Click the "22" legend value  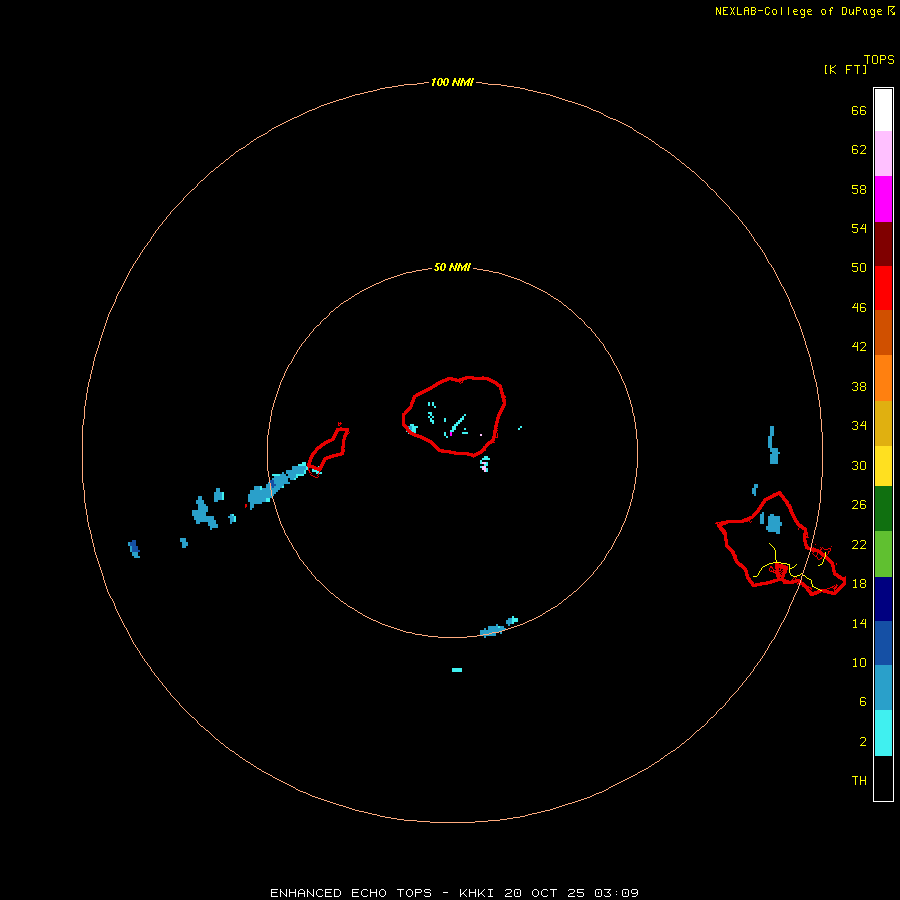coord(859,544)
